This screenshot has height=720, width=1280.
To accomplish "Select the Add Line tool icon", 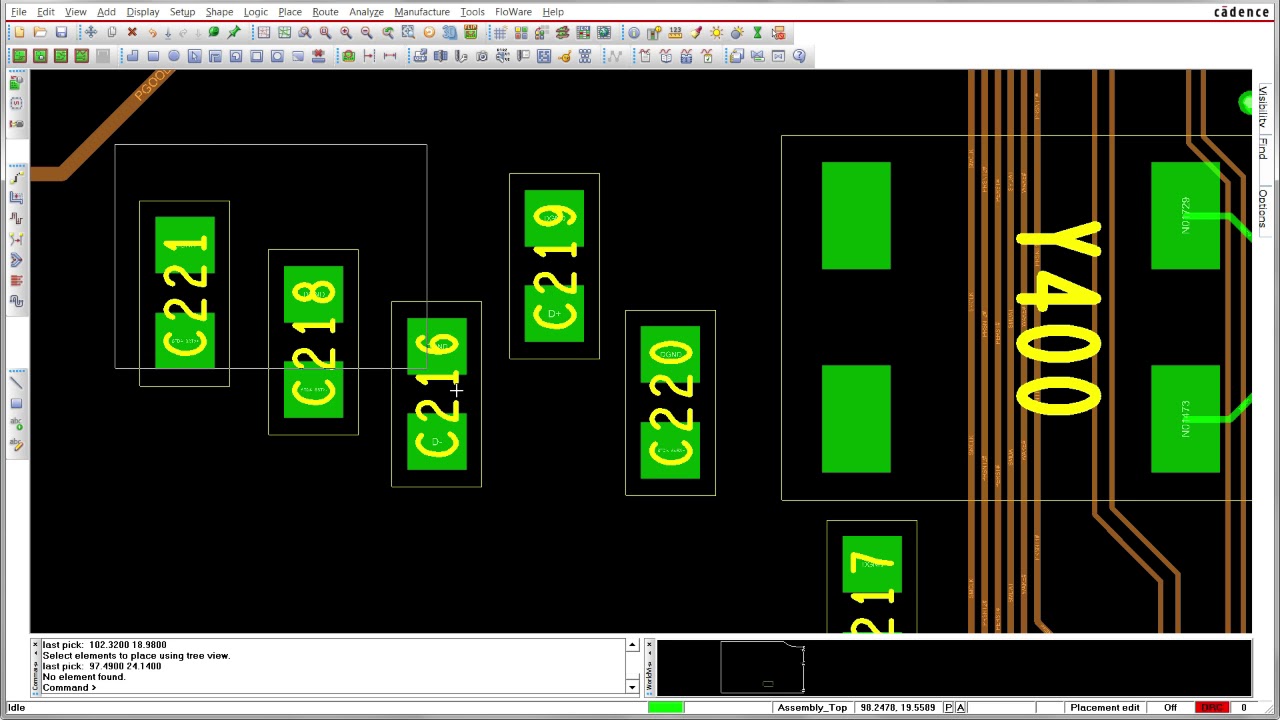I will pos(16,382).
